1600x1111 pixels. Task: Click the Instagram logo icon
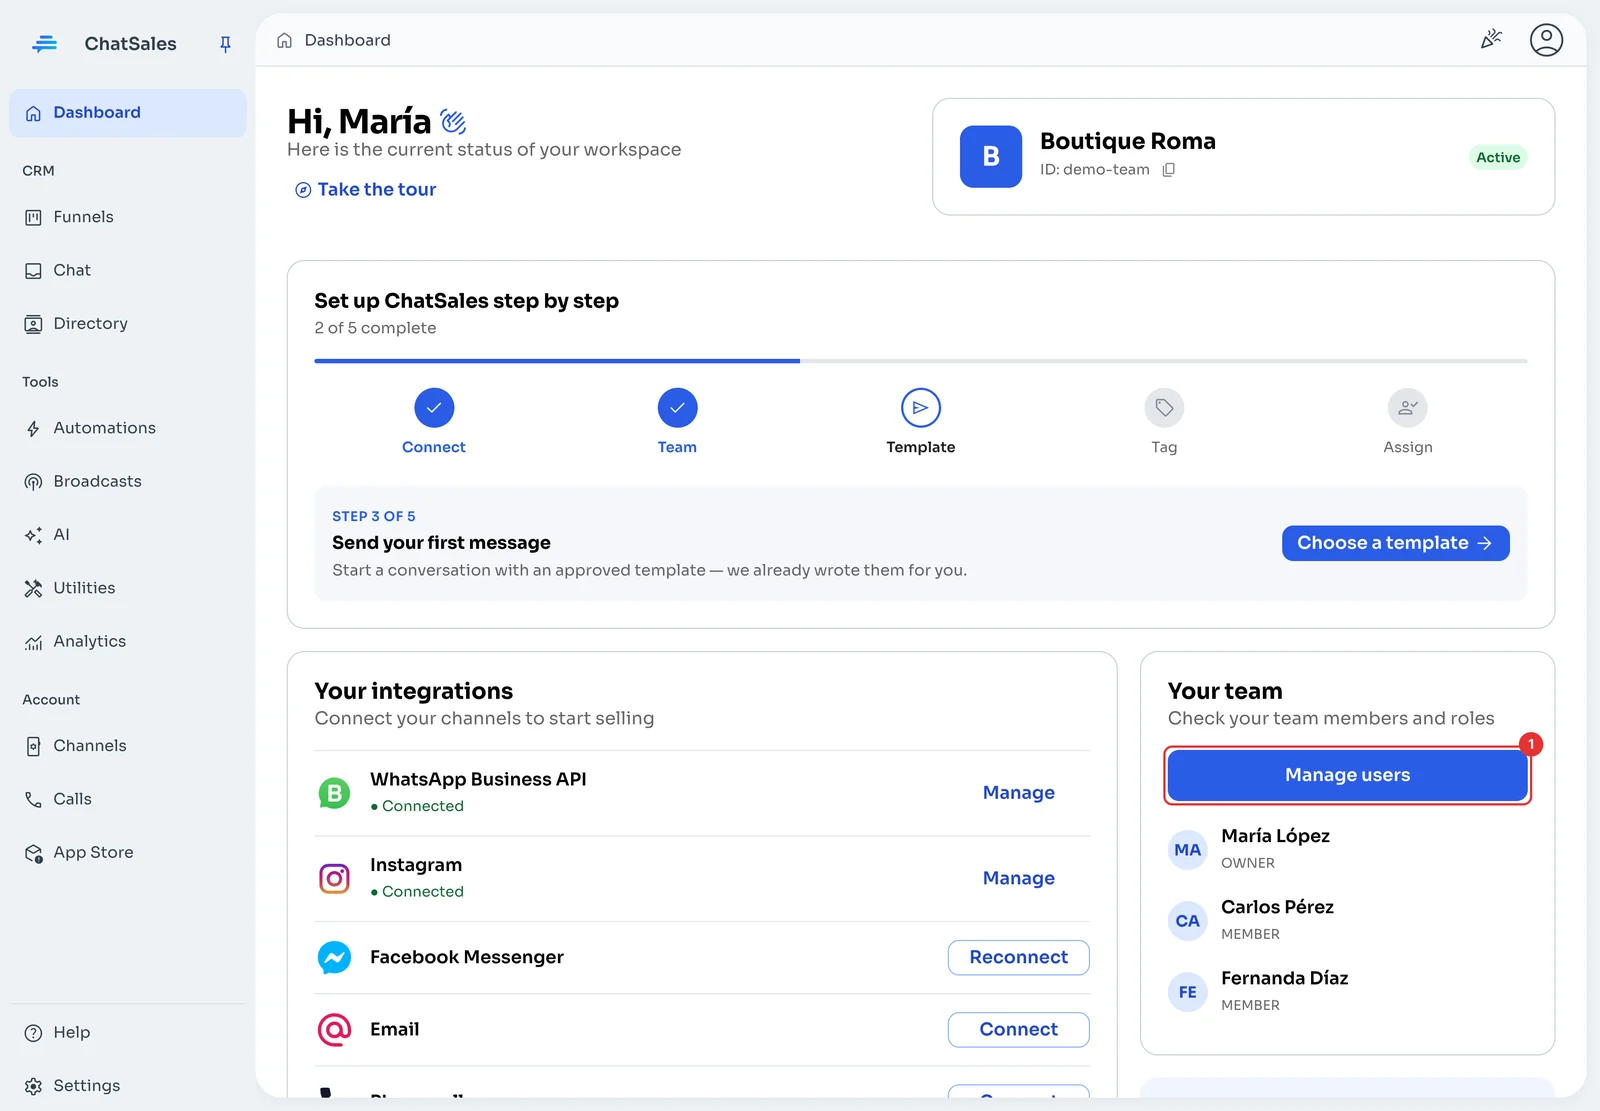334,878
